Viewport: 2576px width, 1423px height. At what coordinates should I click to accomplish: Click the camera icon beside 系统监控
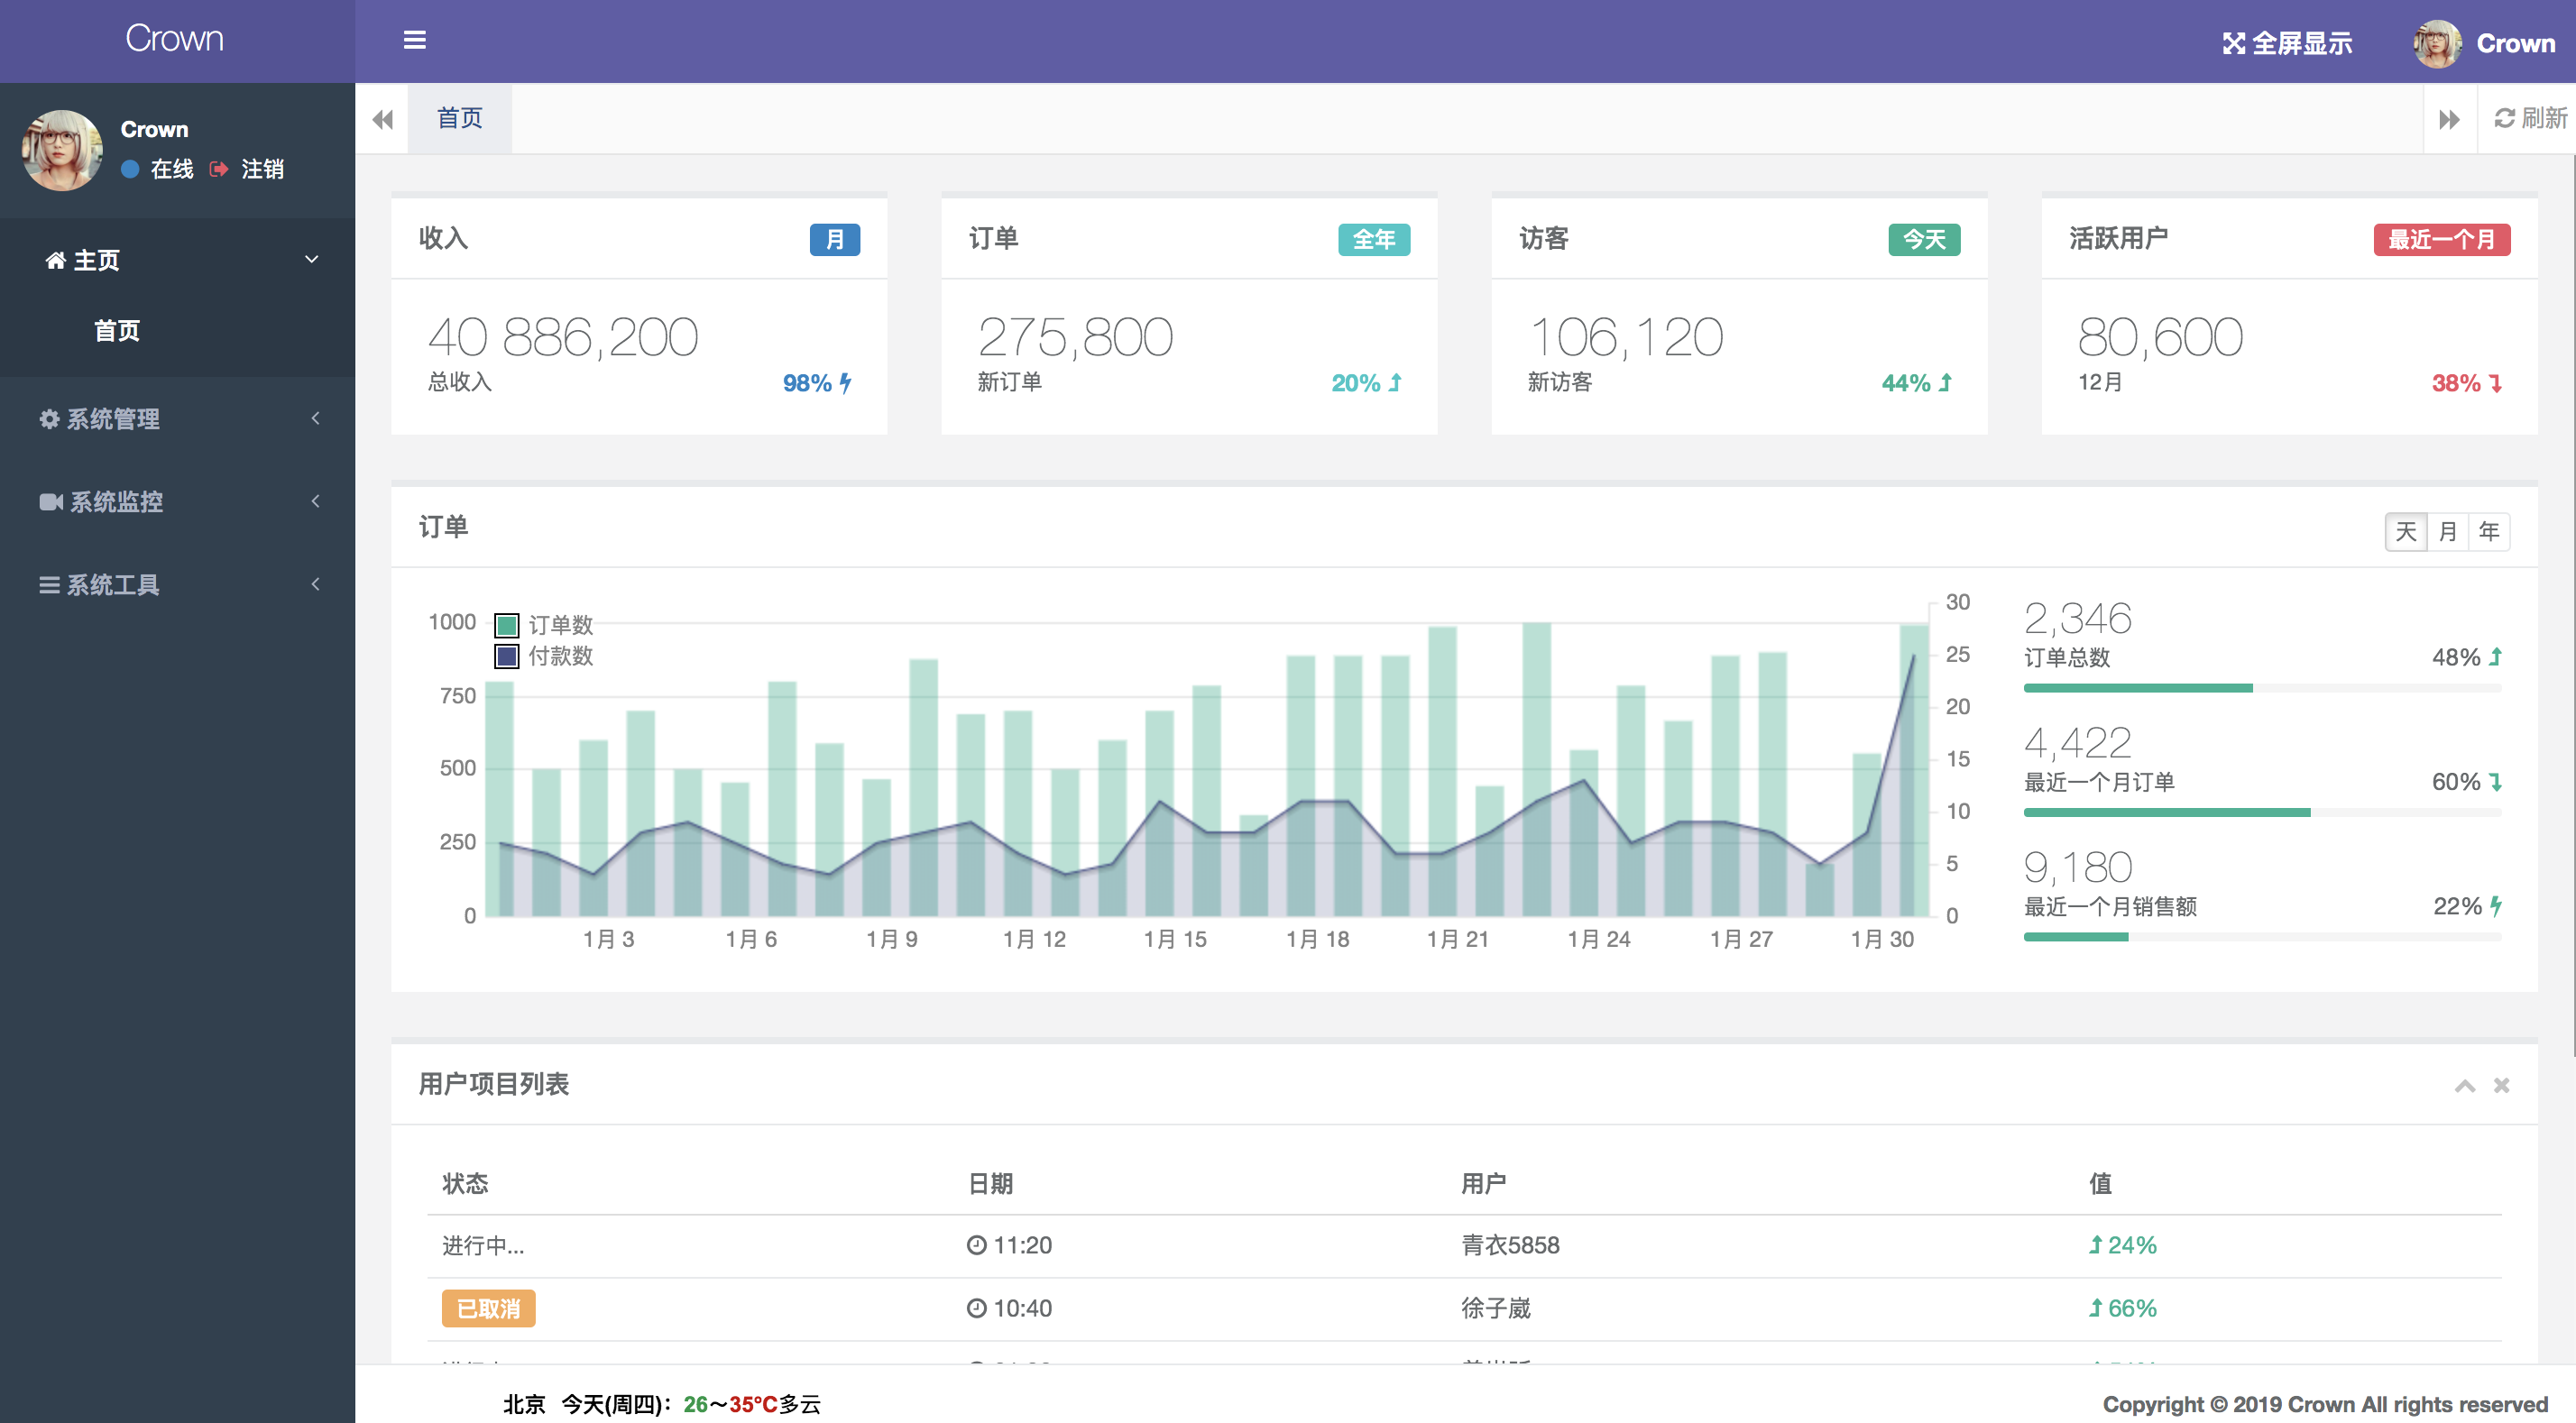51,502
